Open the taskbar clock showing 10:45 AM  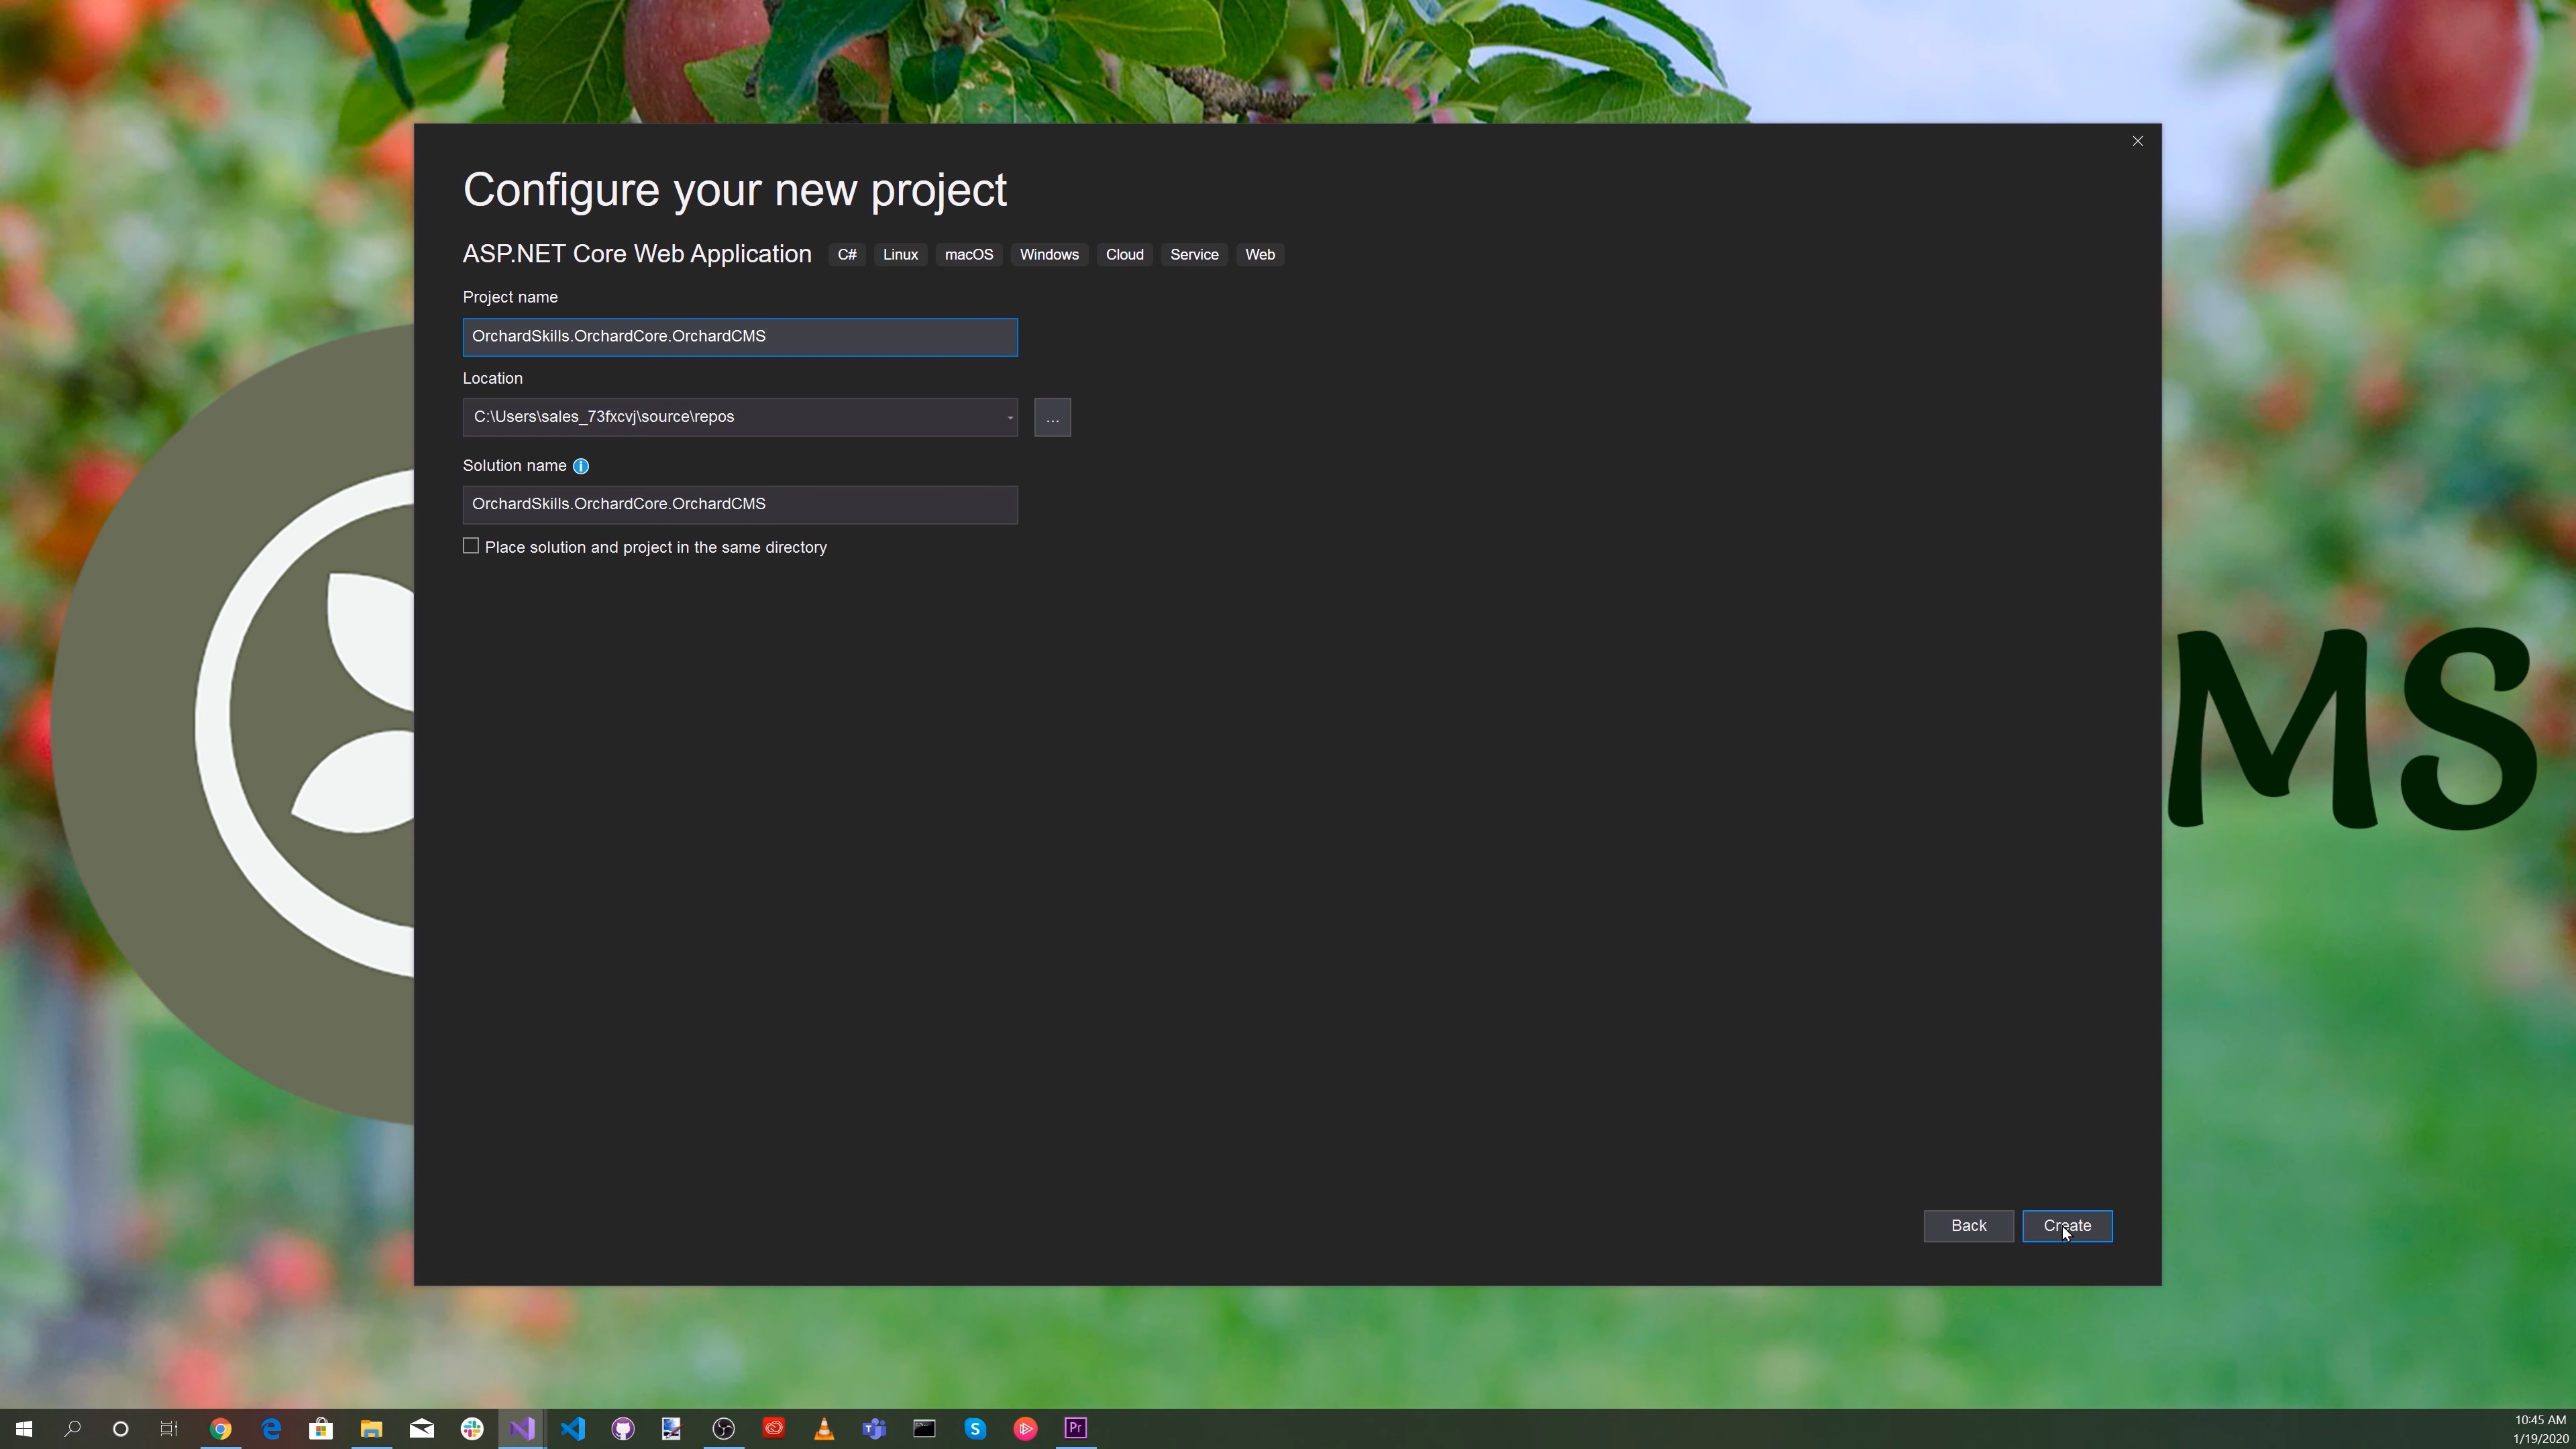click(2540, 1429)
